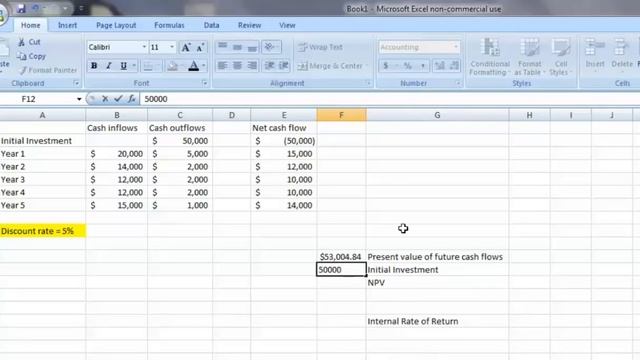Select the $53,004.84 cell
640x360 pixels.
point(341,257)
